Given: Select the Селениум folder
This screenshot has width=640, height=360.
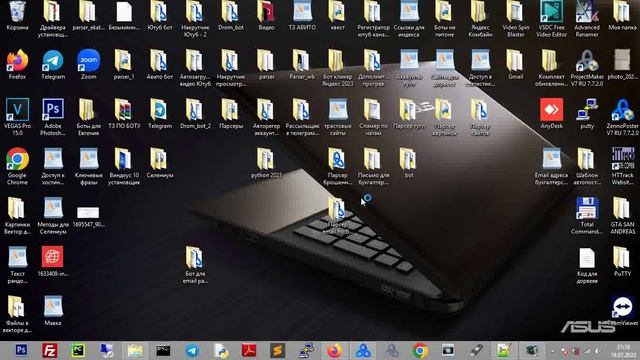Looking at the screenshot, I should coord(160,160).
